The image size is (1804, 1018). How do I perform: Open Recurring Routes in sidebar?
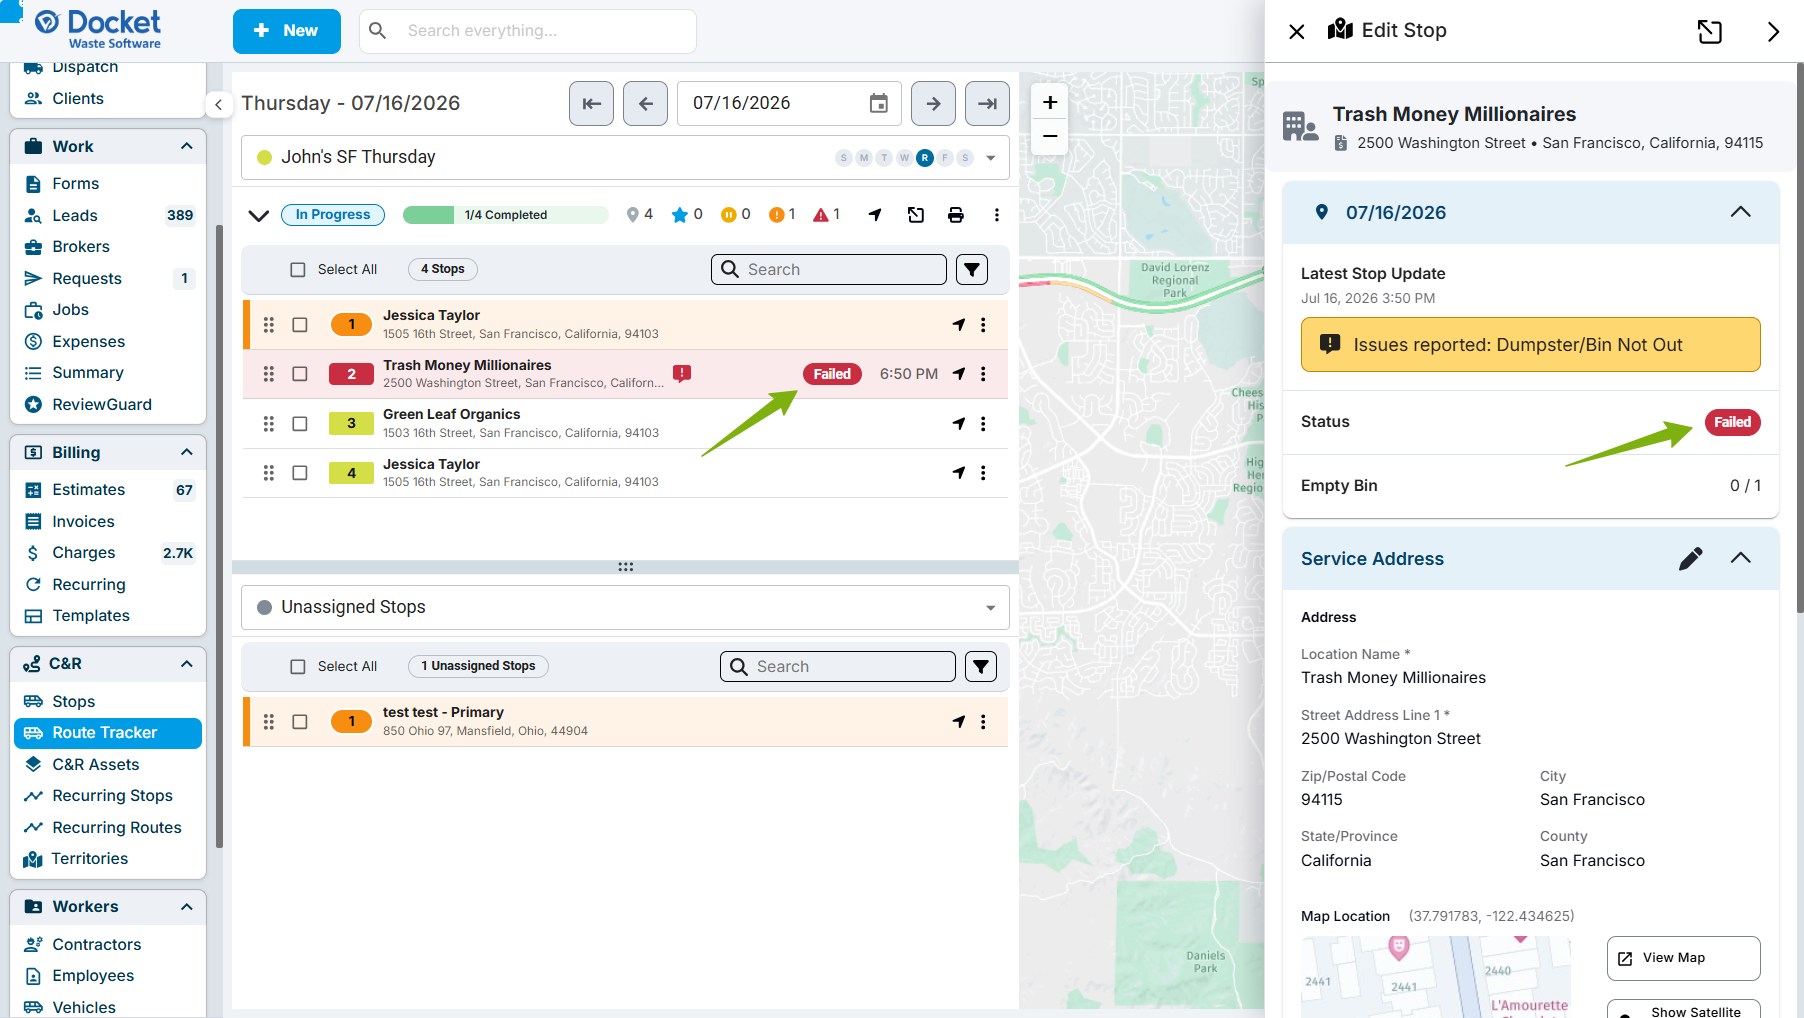pos(117,828)
